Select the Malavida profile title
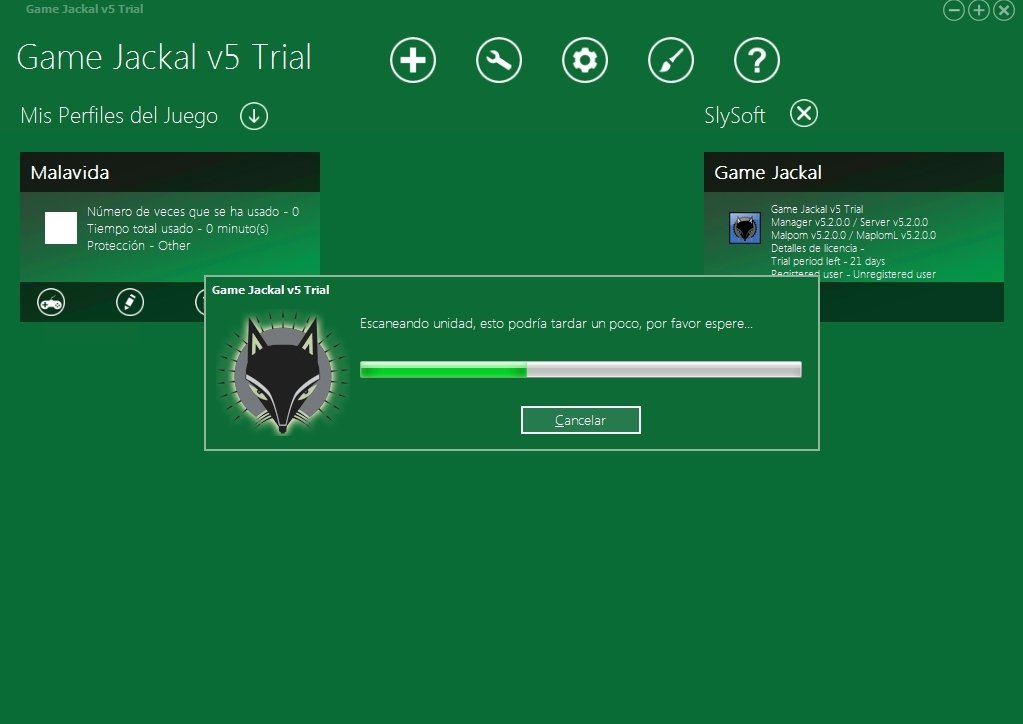Image resolution: width=1023 pixels, height=724 pixels. (70, 172)
